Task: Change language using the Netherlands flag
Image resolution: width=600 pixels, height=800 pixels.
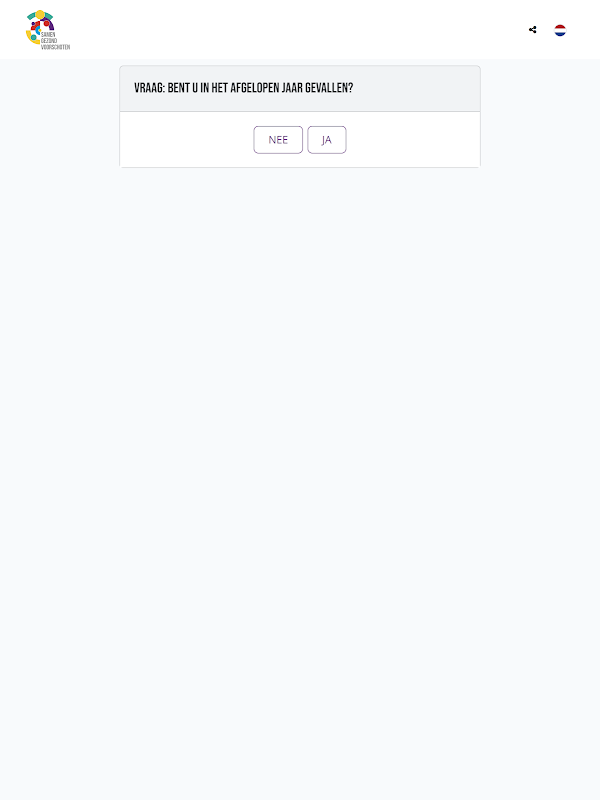Action: tap(560, 30)
